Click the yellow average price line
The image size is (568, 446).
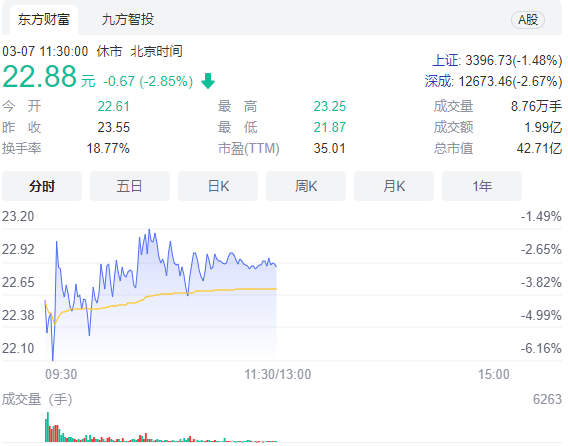point(217,290)
